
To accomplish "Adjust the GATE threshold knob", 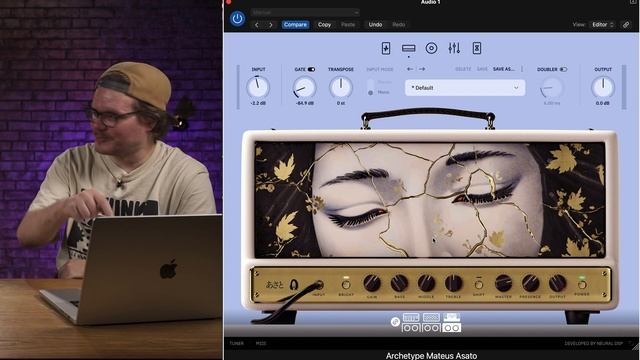I will coord(304,87).
